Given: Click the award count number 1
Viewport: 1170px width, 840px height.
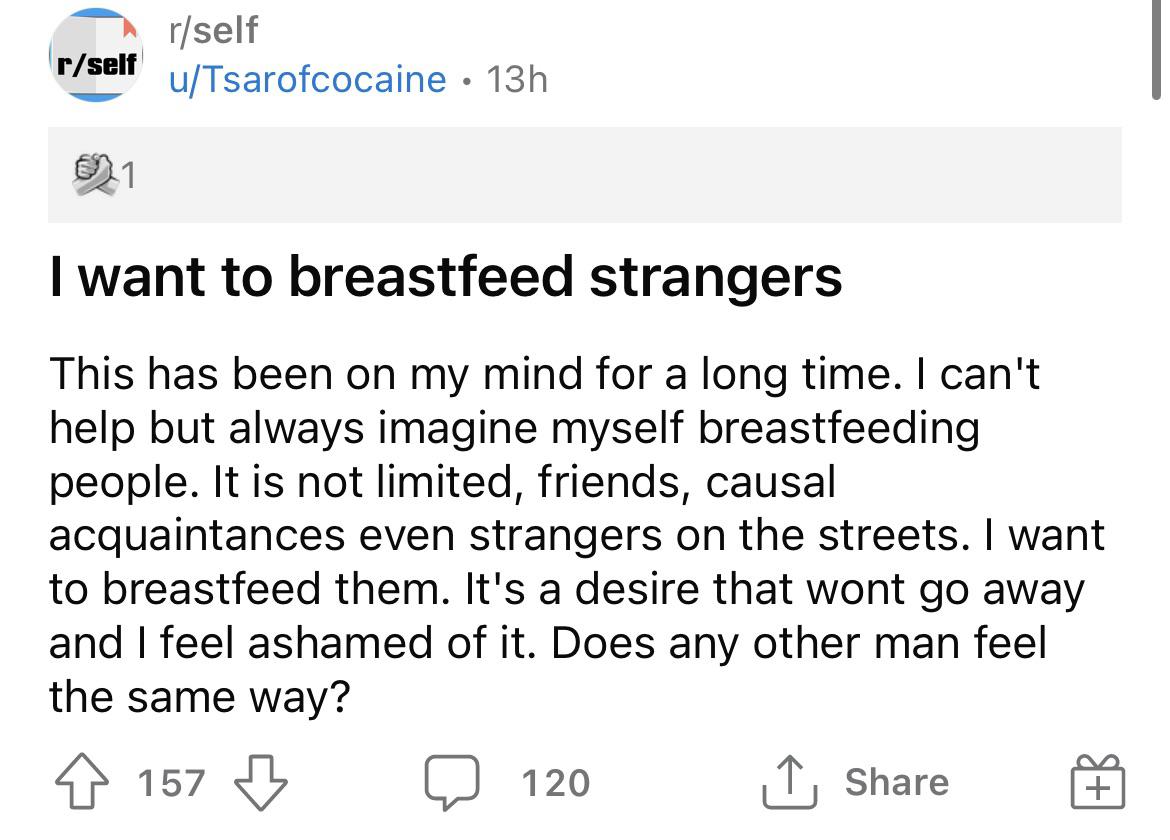Looking at the screenshot, I should coord(129,177).
